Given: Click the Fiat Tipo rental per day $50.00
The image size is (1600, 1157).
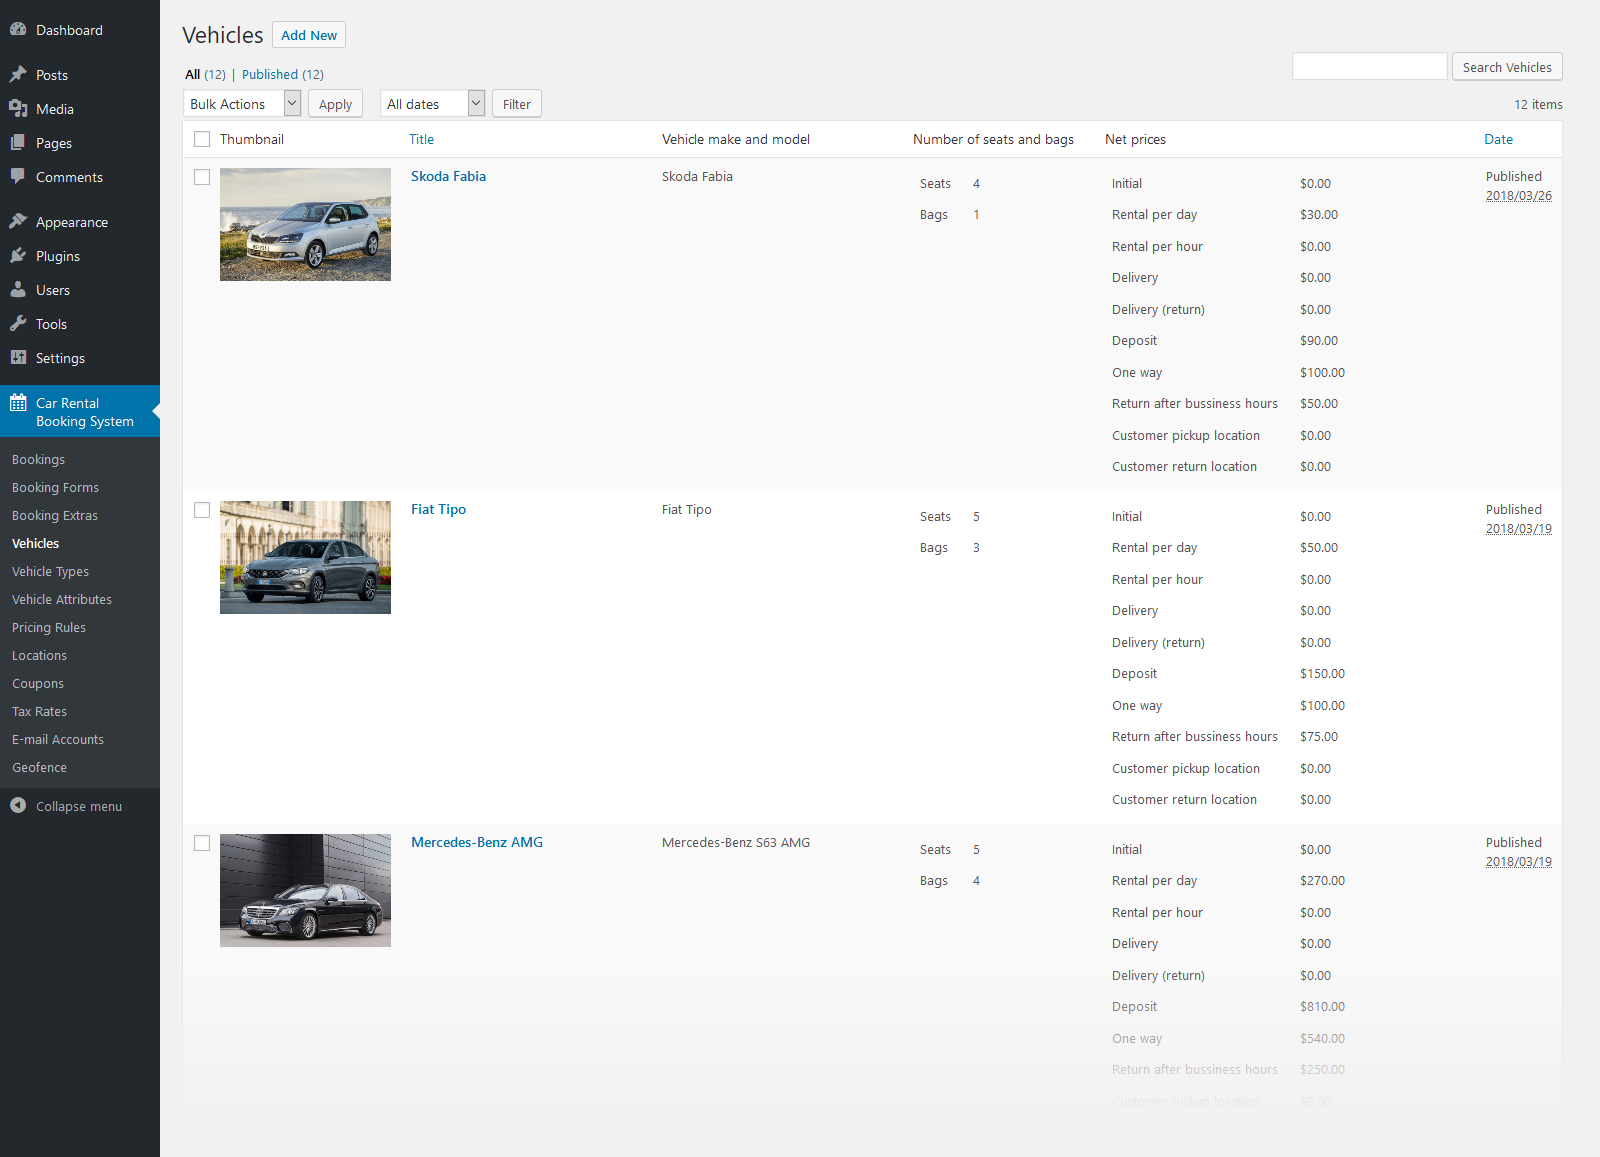Looking at the screenshot, I should (1319, 548).
